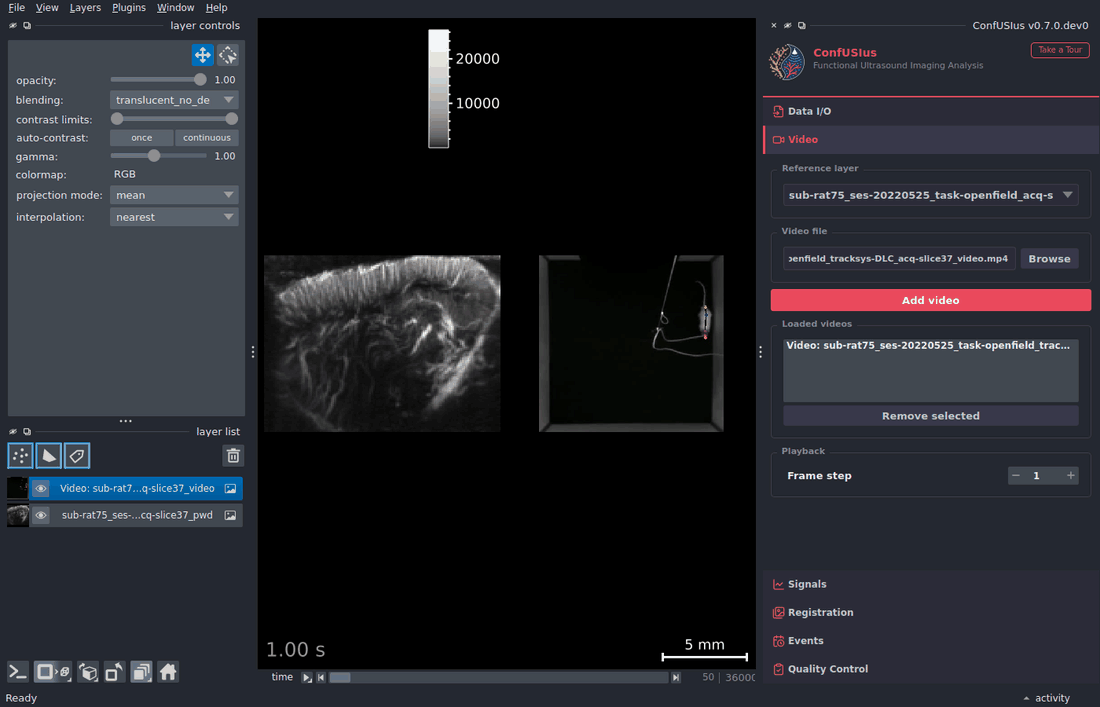Expand the Quality Control section
The height and width of the screenshot is (707, 1100).
(930, 668)
